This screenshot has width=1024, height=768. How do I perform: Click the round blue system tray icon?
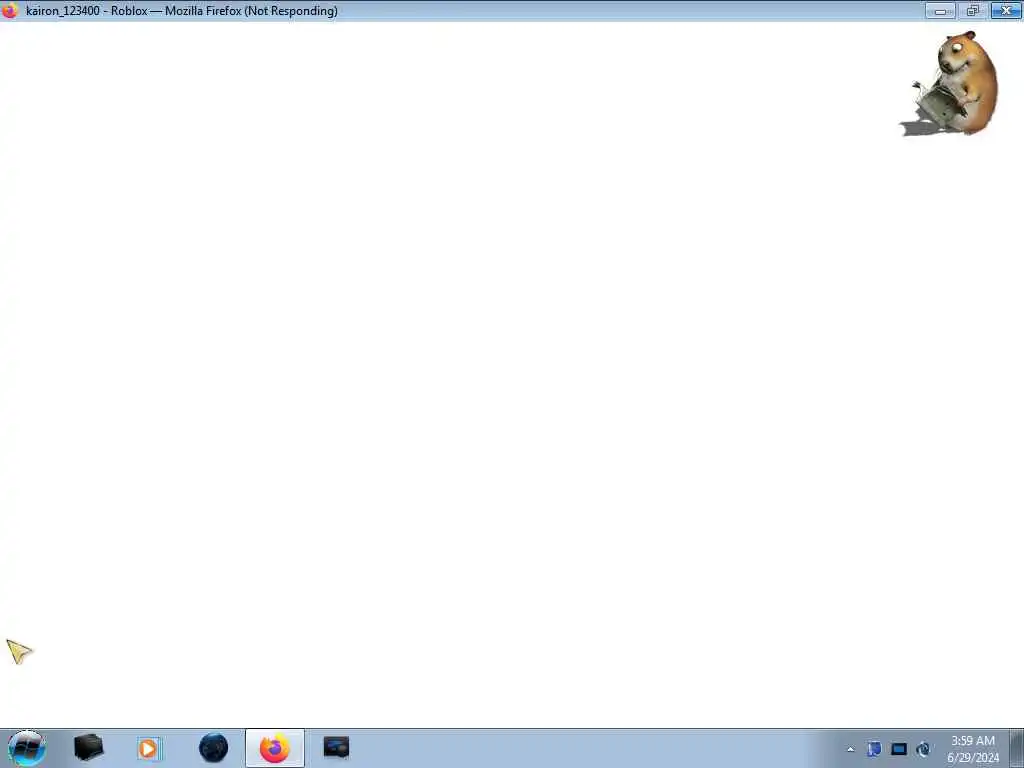click(923, 750)
